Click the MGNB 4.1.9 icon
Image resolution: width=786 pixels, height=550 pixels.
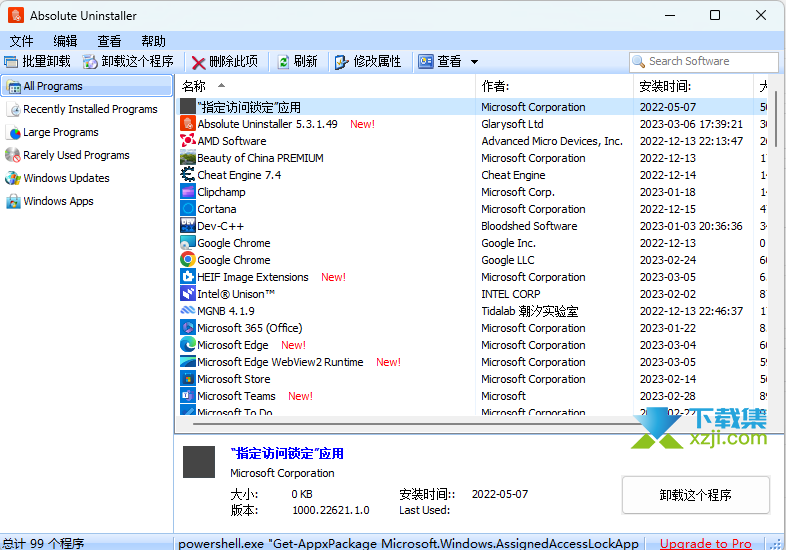coord(188,311)
